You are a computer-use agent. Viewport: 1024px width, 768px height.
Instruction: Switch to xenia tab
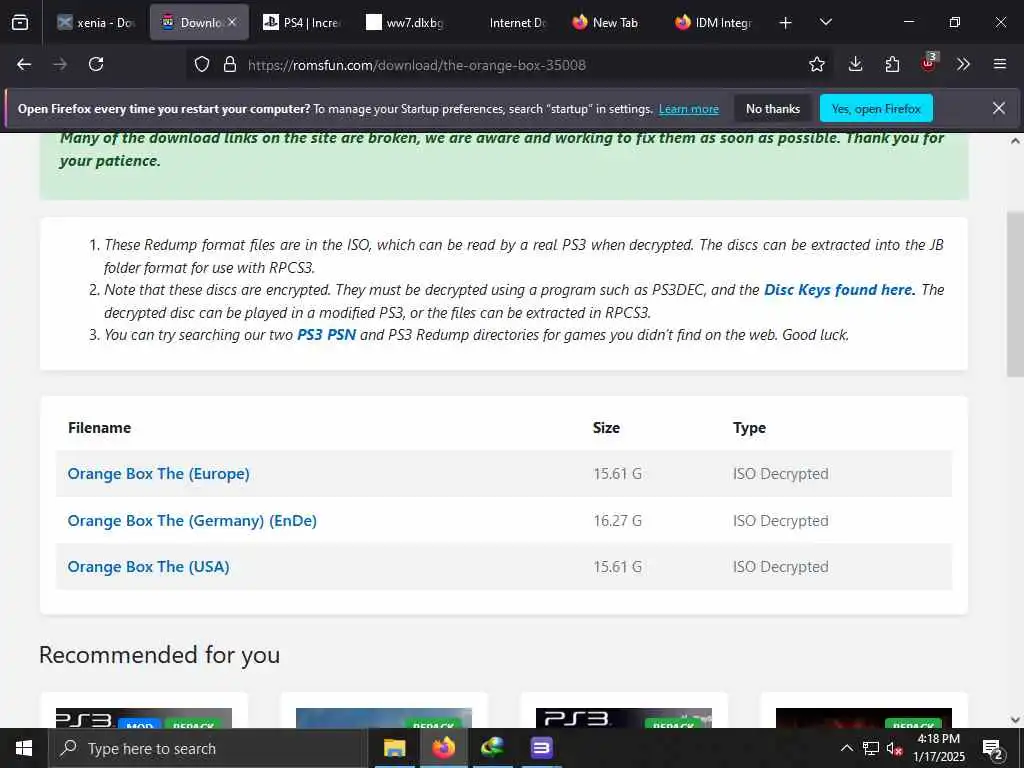pyautogui.click(x=97, y=23)
